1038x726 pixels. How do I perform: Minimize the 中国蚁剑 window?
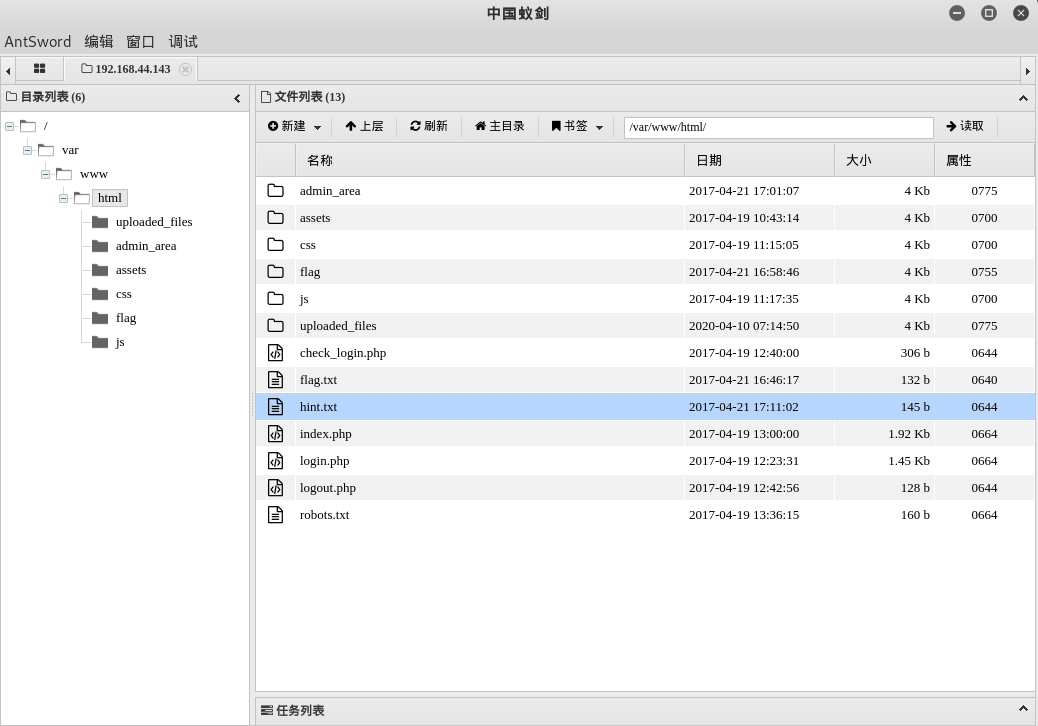pos(957,13)
